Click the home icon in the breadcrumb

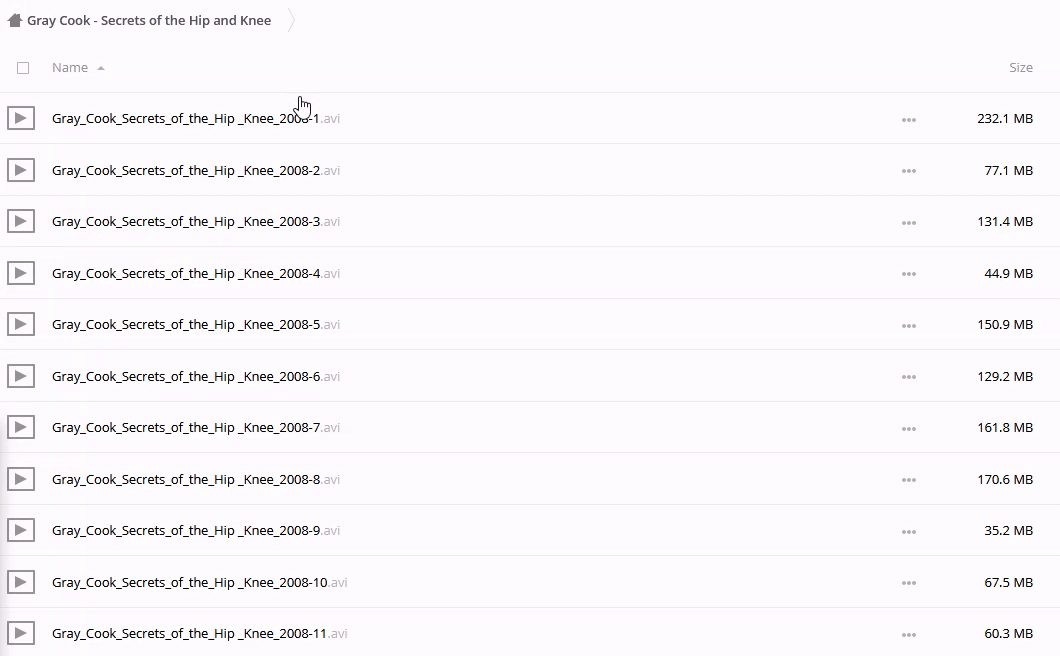(15, 20)
